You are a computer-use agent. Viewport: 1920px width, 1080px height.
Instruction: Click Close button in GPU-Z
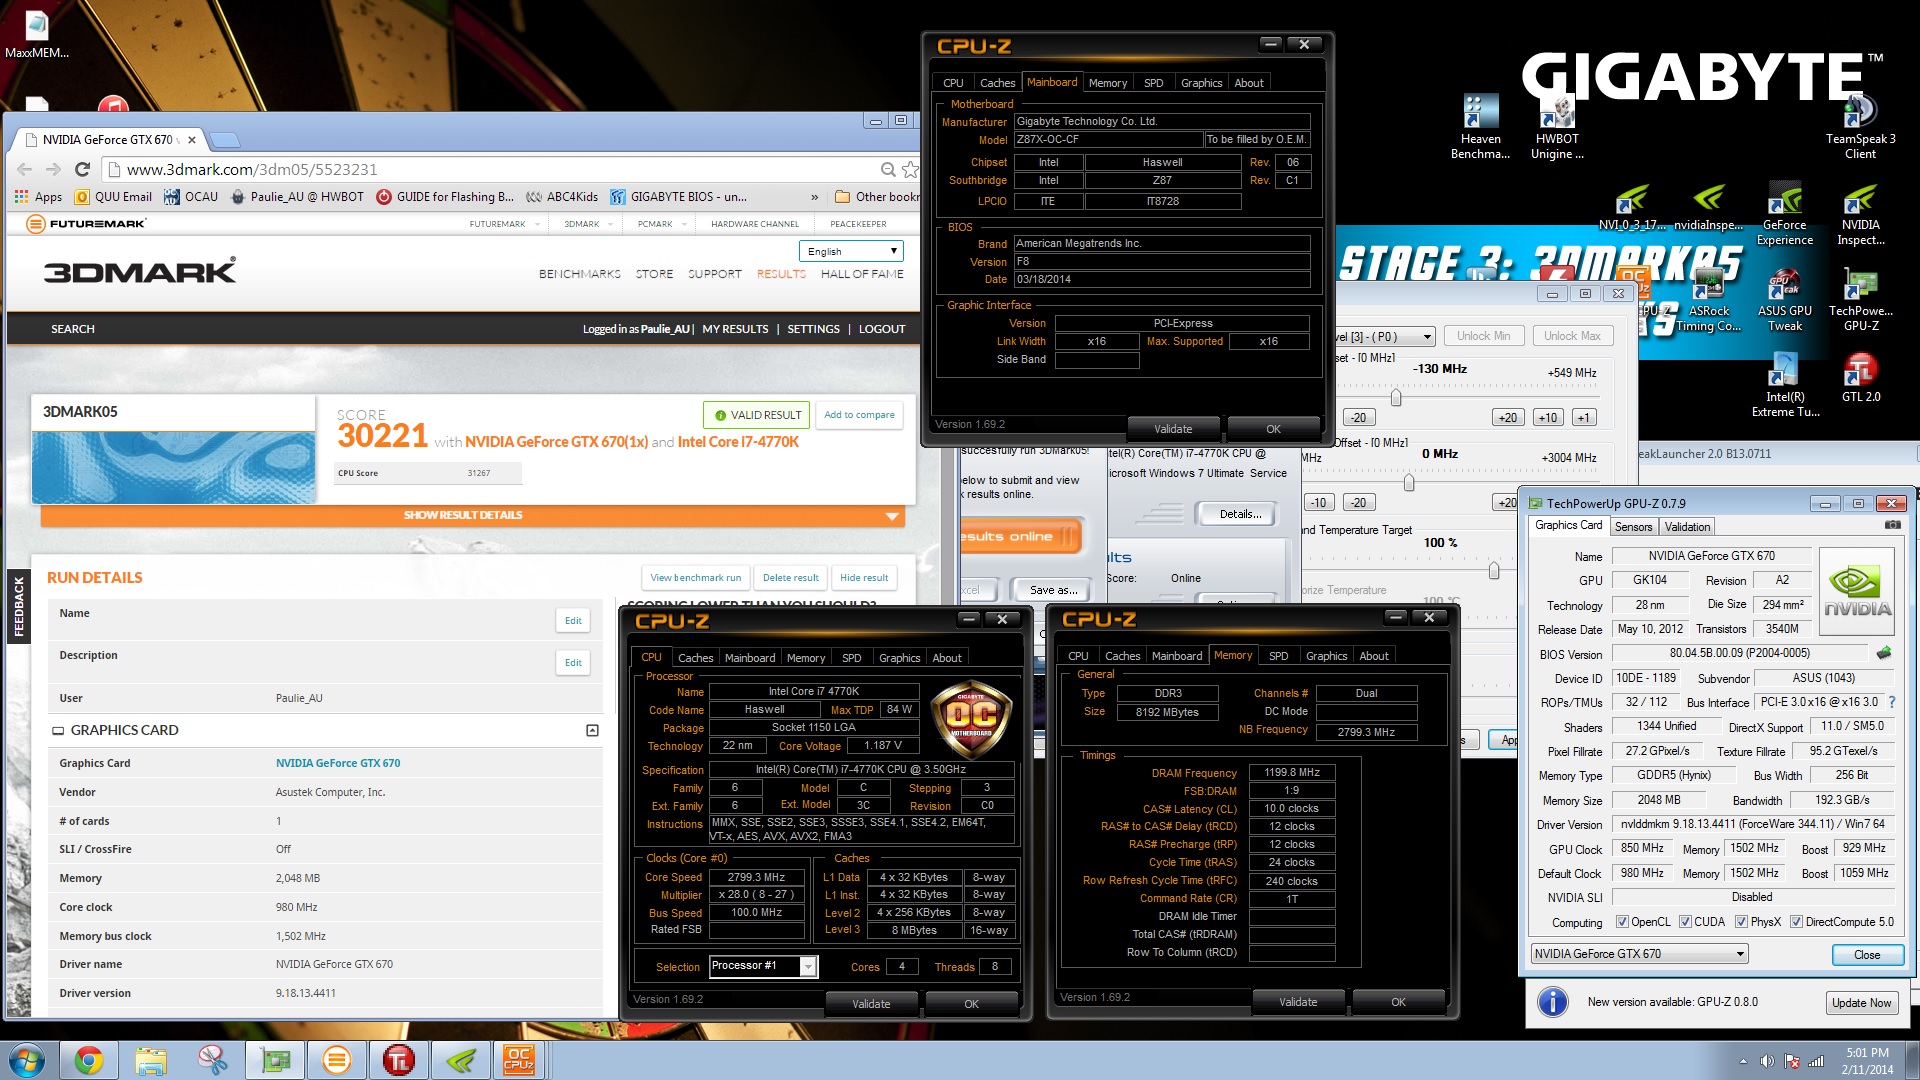coord(1866,955)
